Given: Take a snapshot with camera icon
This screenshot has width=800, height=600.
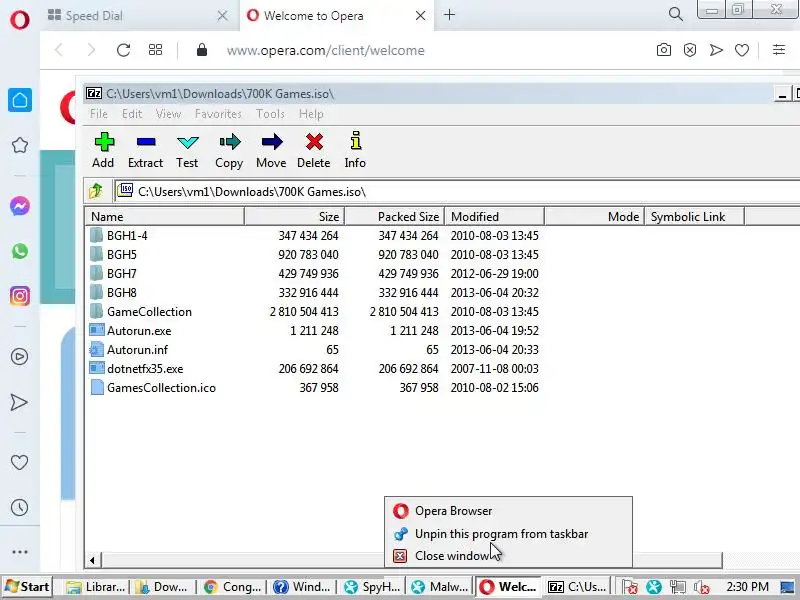Looking at the screenshot, I should [x=664, y=50].
